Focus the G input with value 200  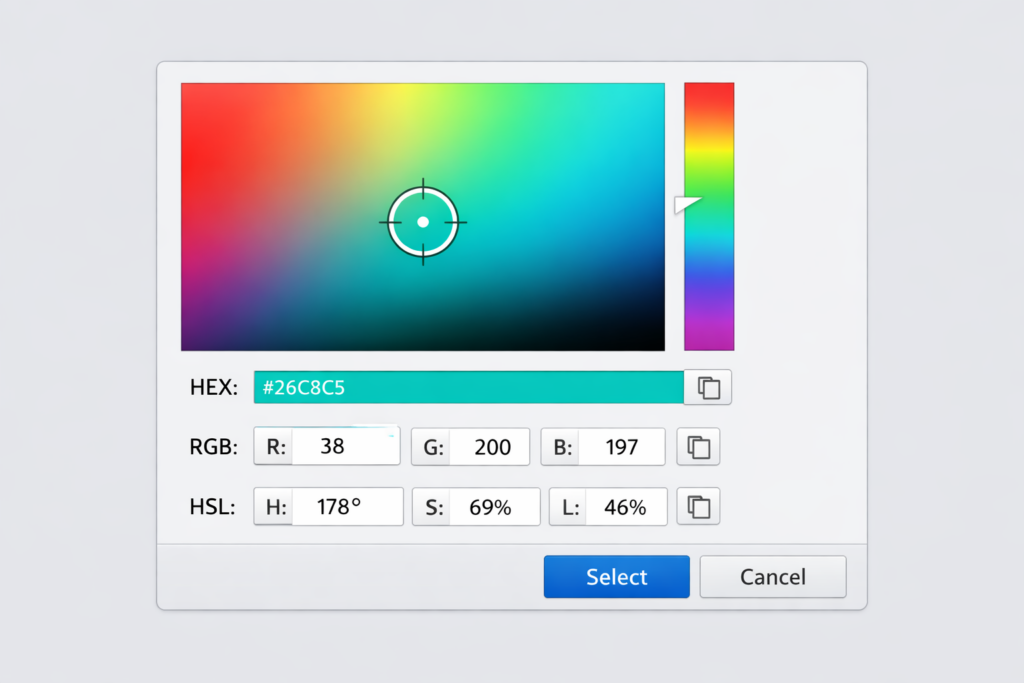[488, 447]
